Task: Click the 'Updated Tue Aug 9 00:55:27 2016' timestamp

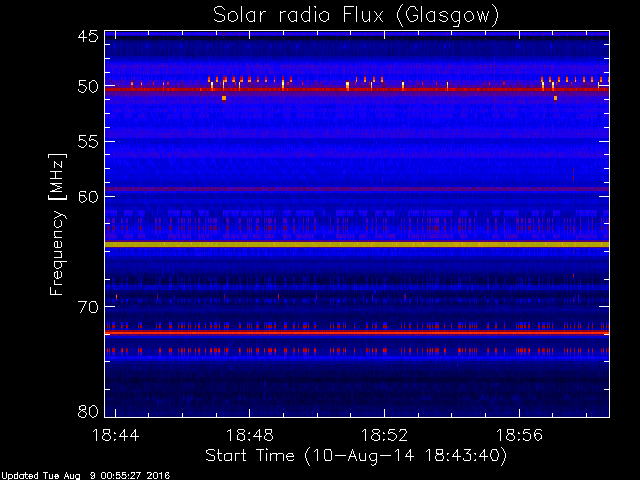Action: [x=85, y=476]
